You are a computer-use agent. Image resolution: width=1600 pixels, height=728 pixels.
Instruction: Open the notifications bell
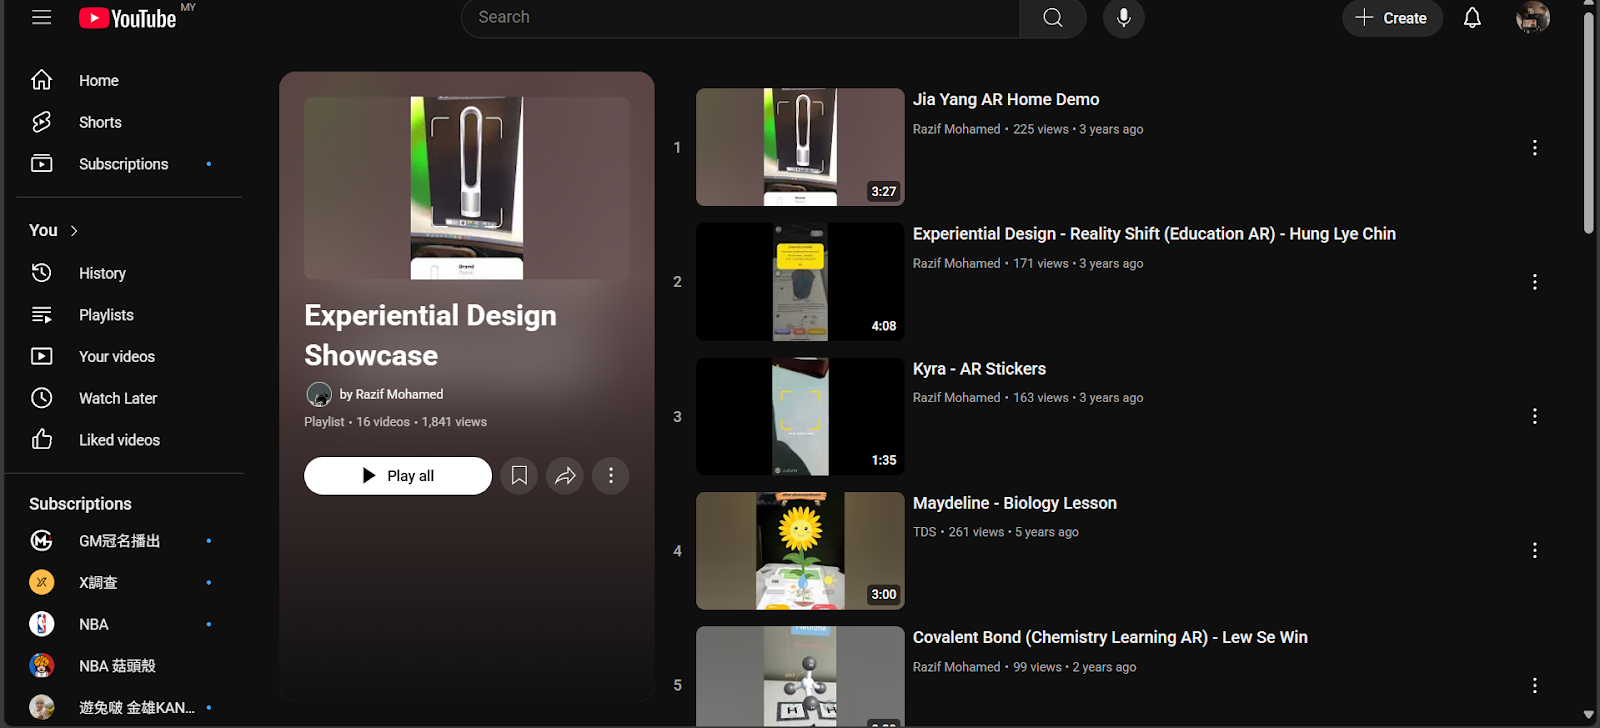(x=1472, y=18)
